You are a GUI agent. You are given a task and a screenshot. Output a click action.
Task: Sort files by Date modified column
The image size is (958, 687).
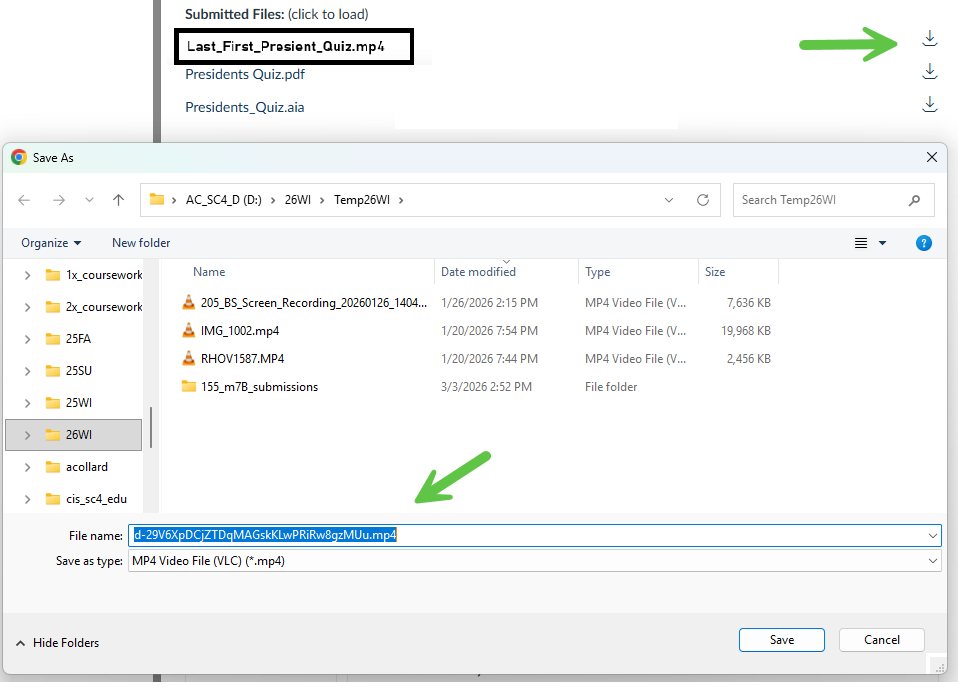point(478,272)
